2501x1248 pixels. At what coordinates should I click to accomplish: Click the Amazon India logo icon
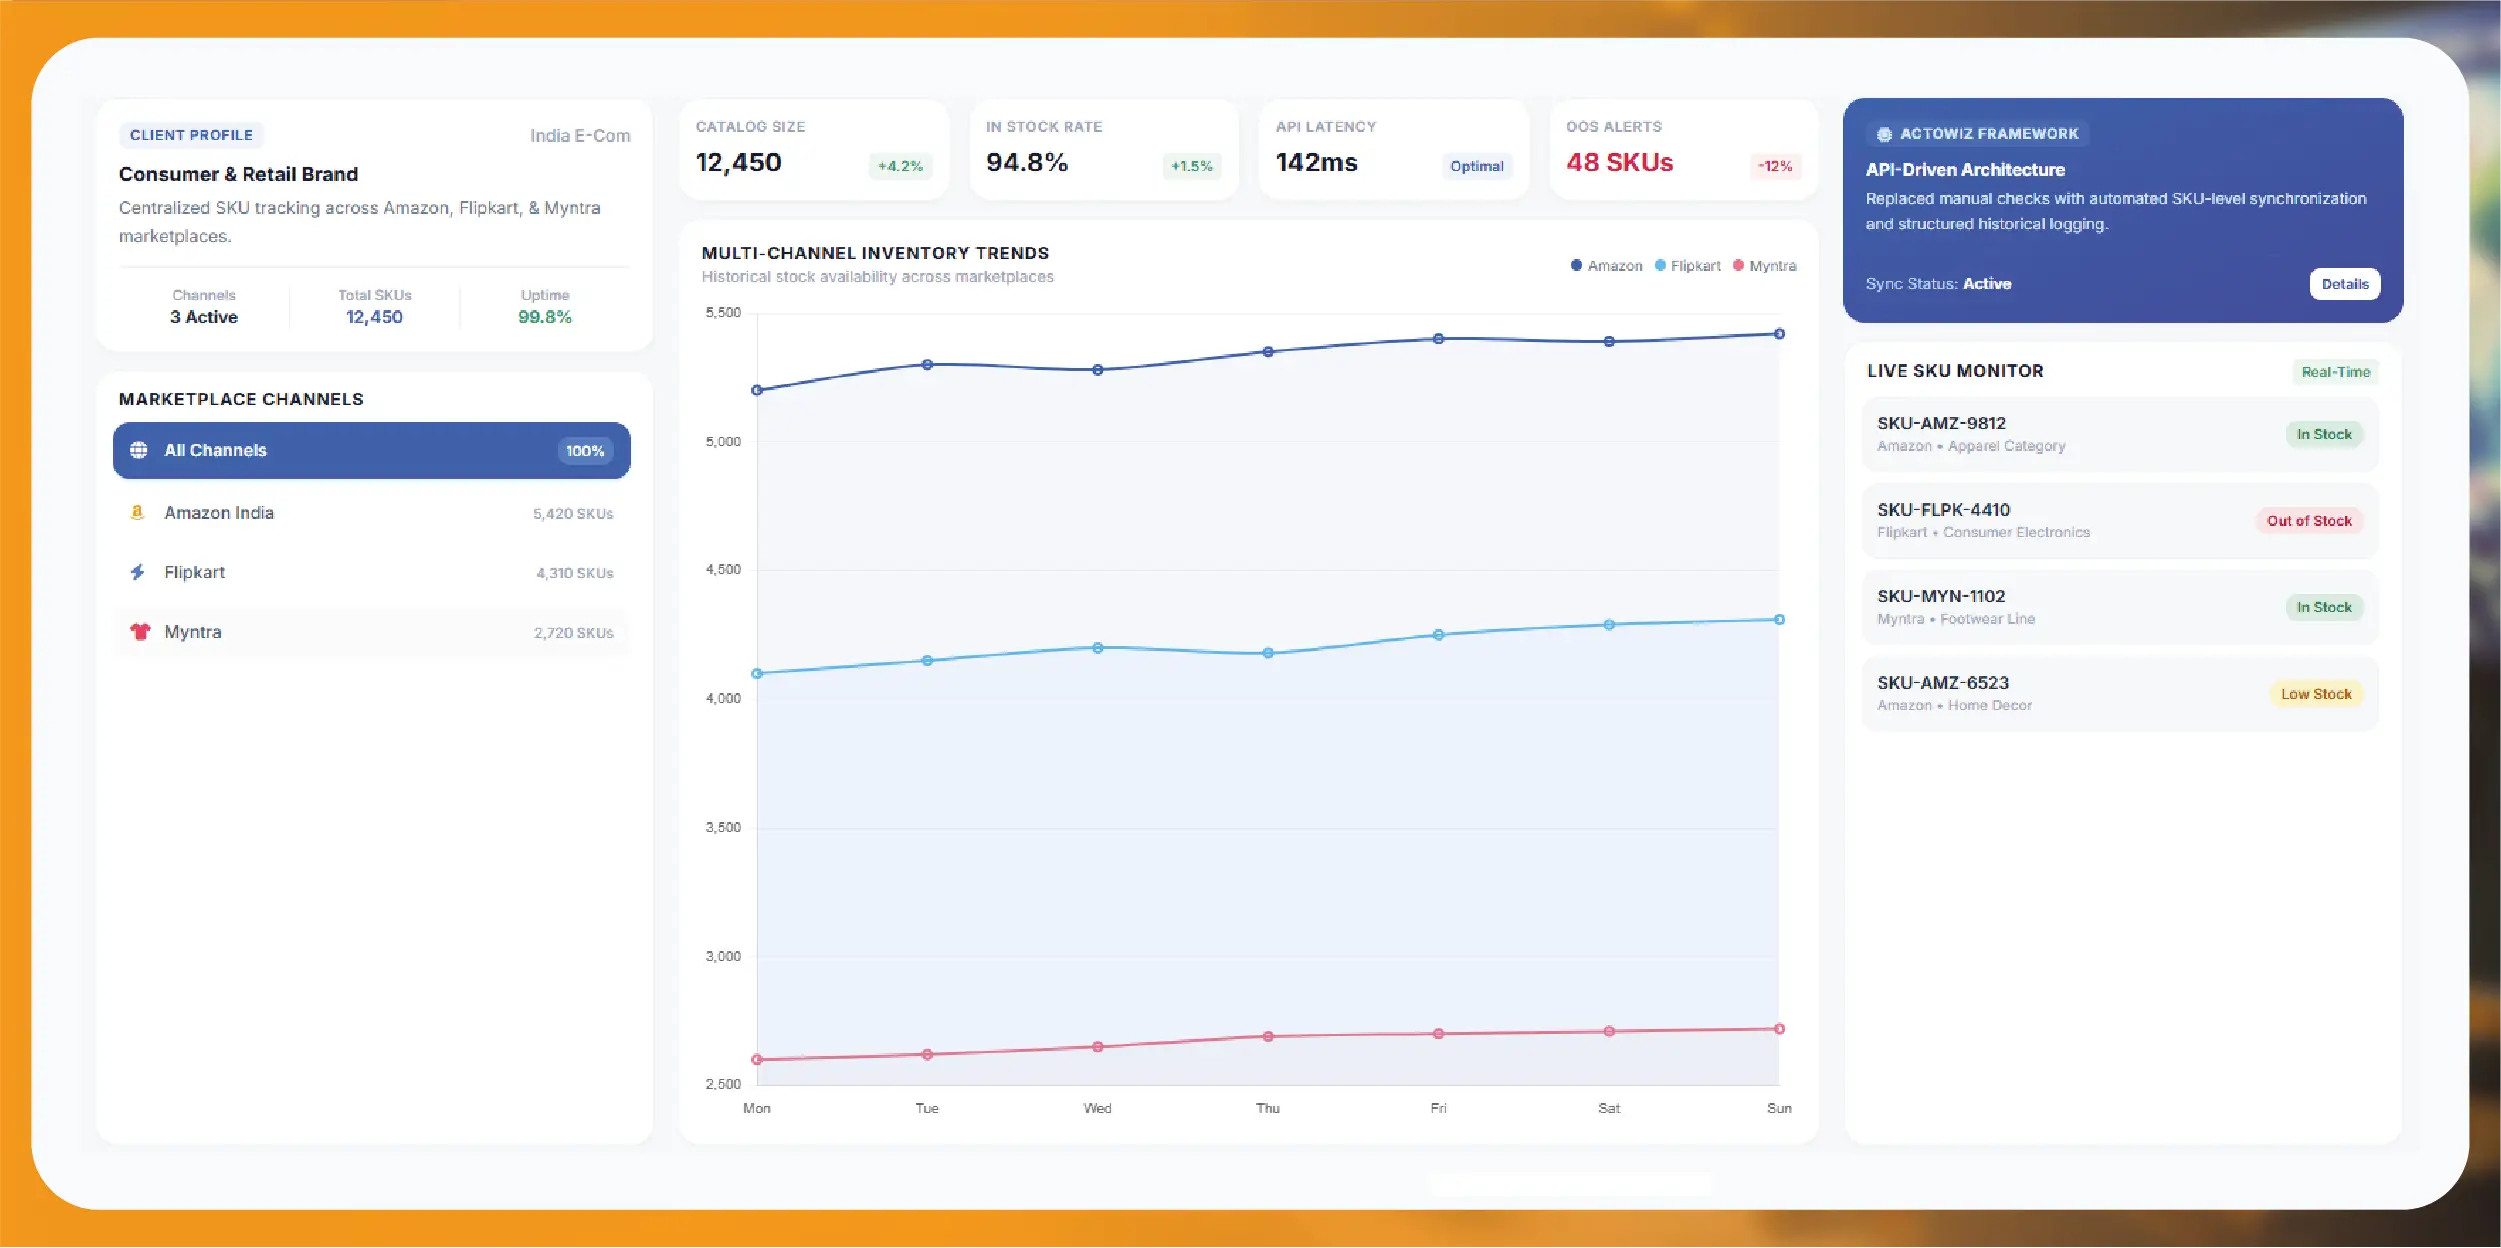(138, 512)
